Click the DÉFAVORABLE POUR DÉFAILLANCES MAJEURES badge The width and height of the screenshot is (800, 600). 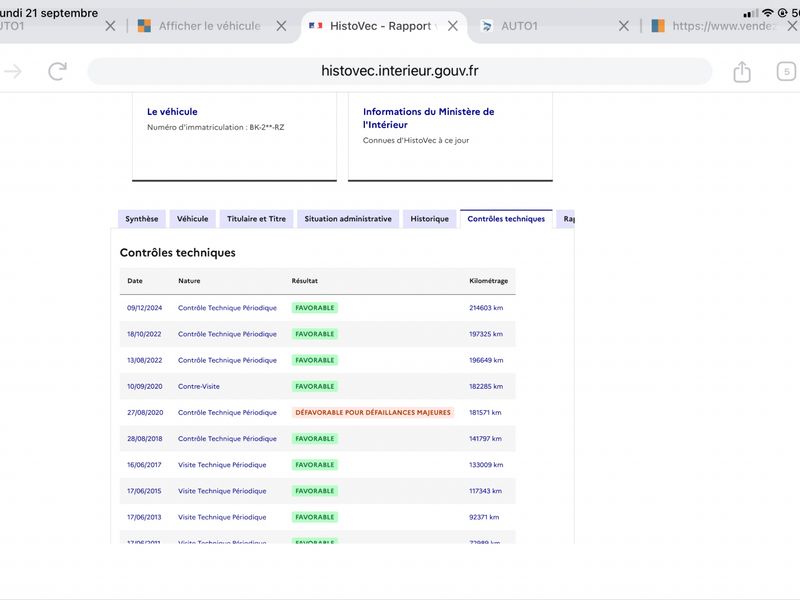tap(373, 412)
